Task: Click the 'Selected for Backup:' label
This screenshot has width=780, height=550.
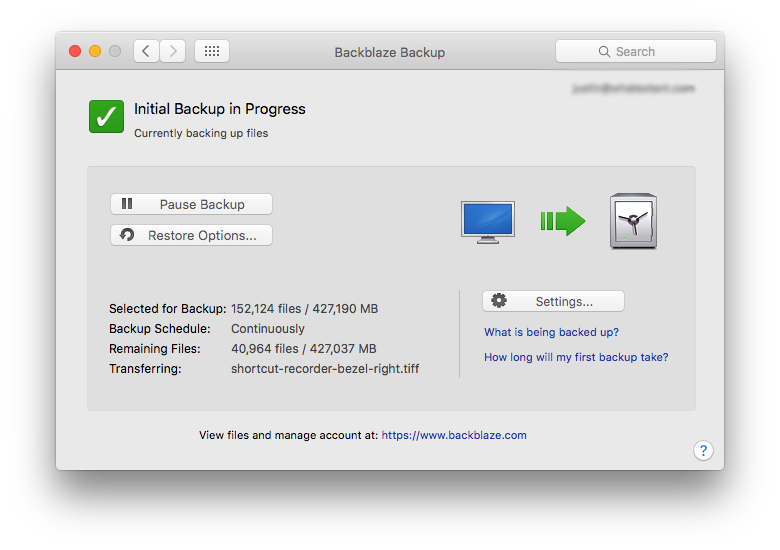Action: point(168,309)
